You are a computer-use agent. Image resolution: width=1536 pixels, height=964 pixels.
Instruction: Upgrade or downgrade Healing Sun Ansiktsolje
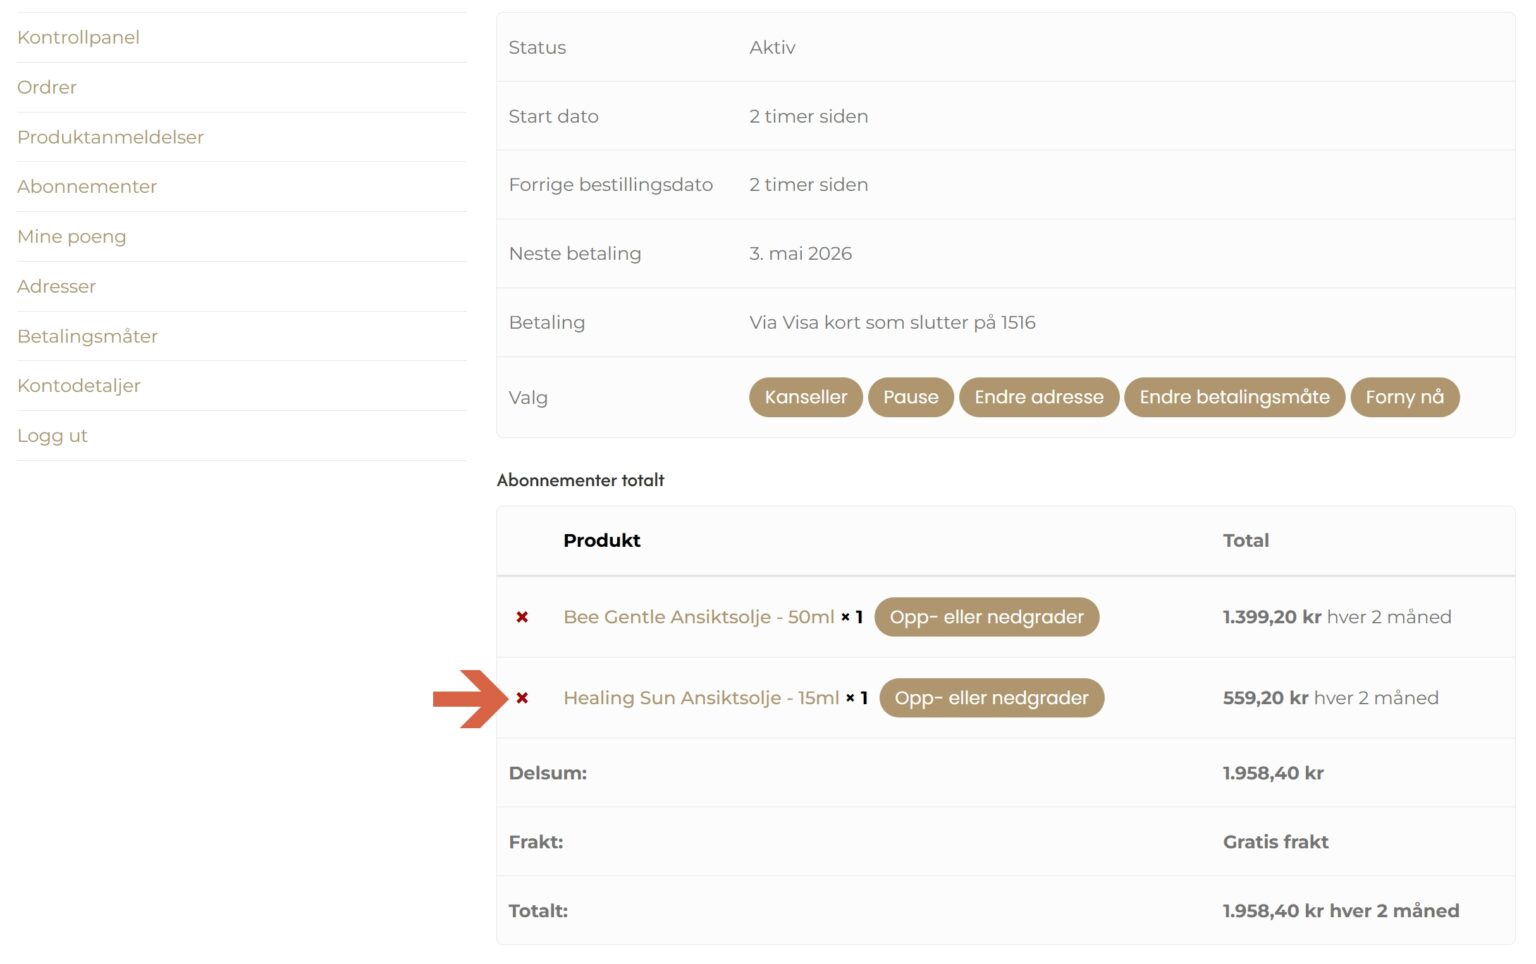click(x=991, y=698)
